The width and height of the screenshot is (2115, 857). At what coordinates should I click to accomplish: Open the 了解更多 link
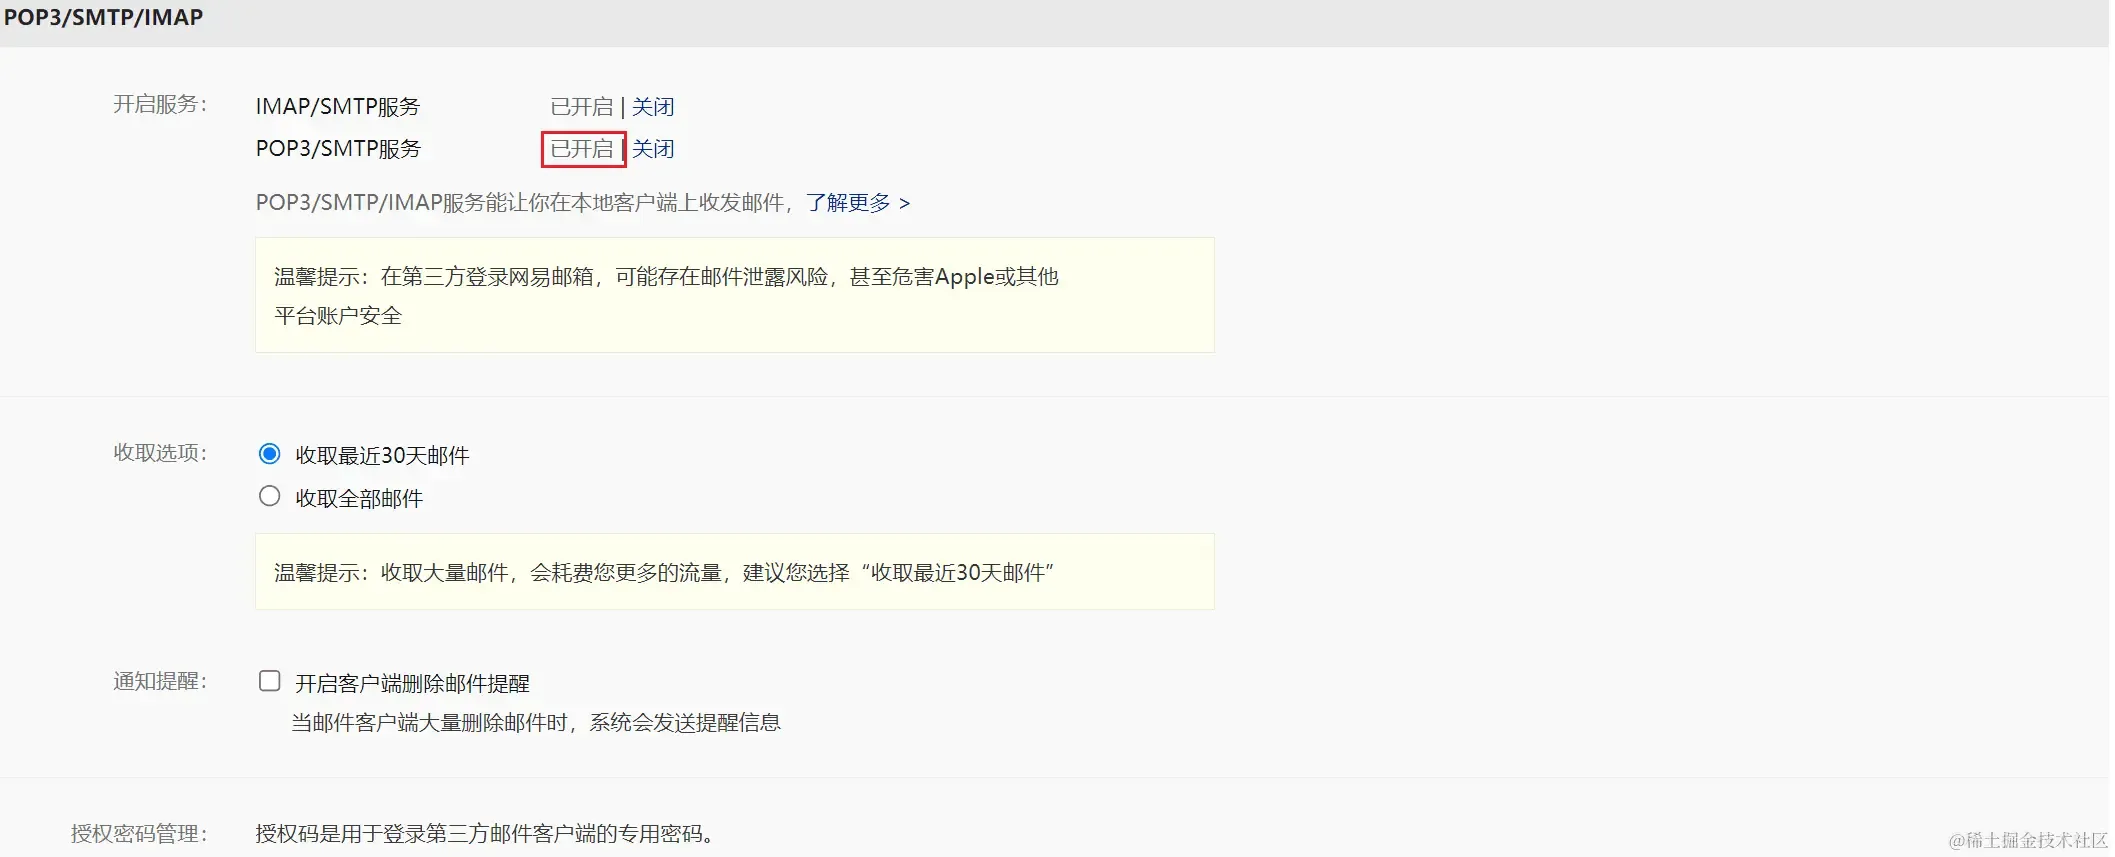857,203
